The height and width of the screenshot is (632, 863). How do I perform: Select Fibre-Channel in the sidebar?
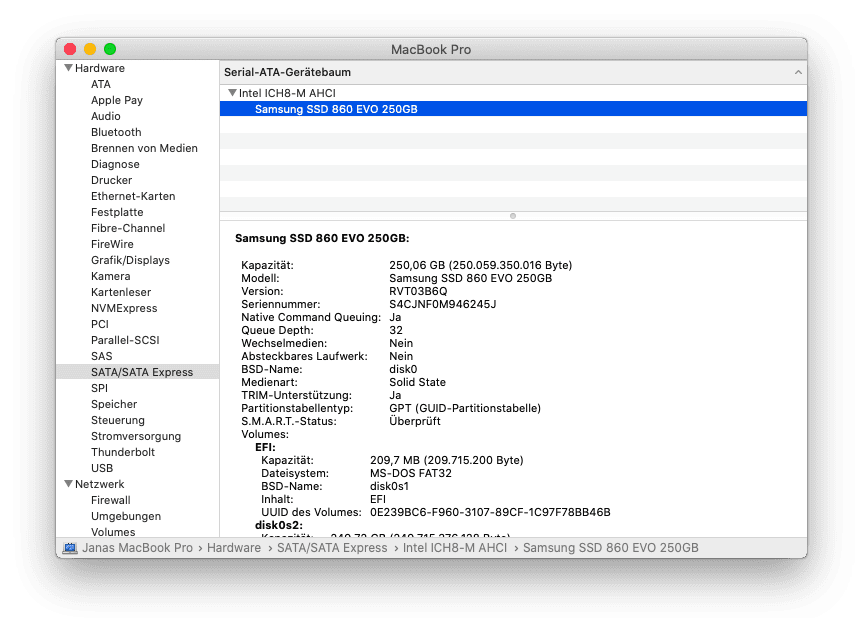(128, 228)
